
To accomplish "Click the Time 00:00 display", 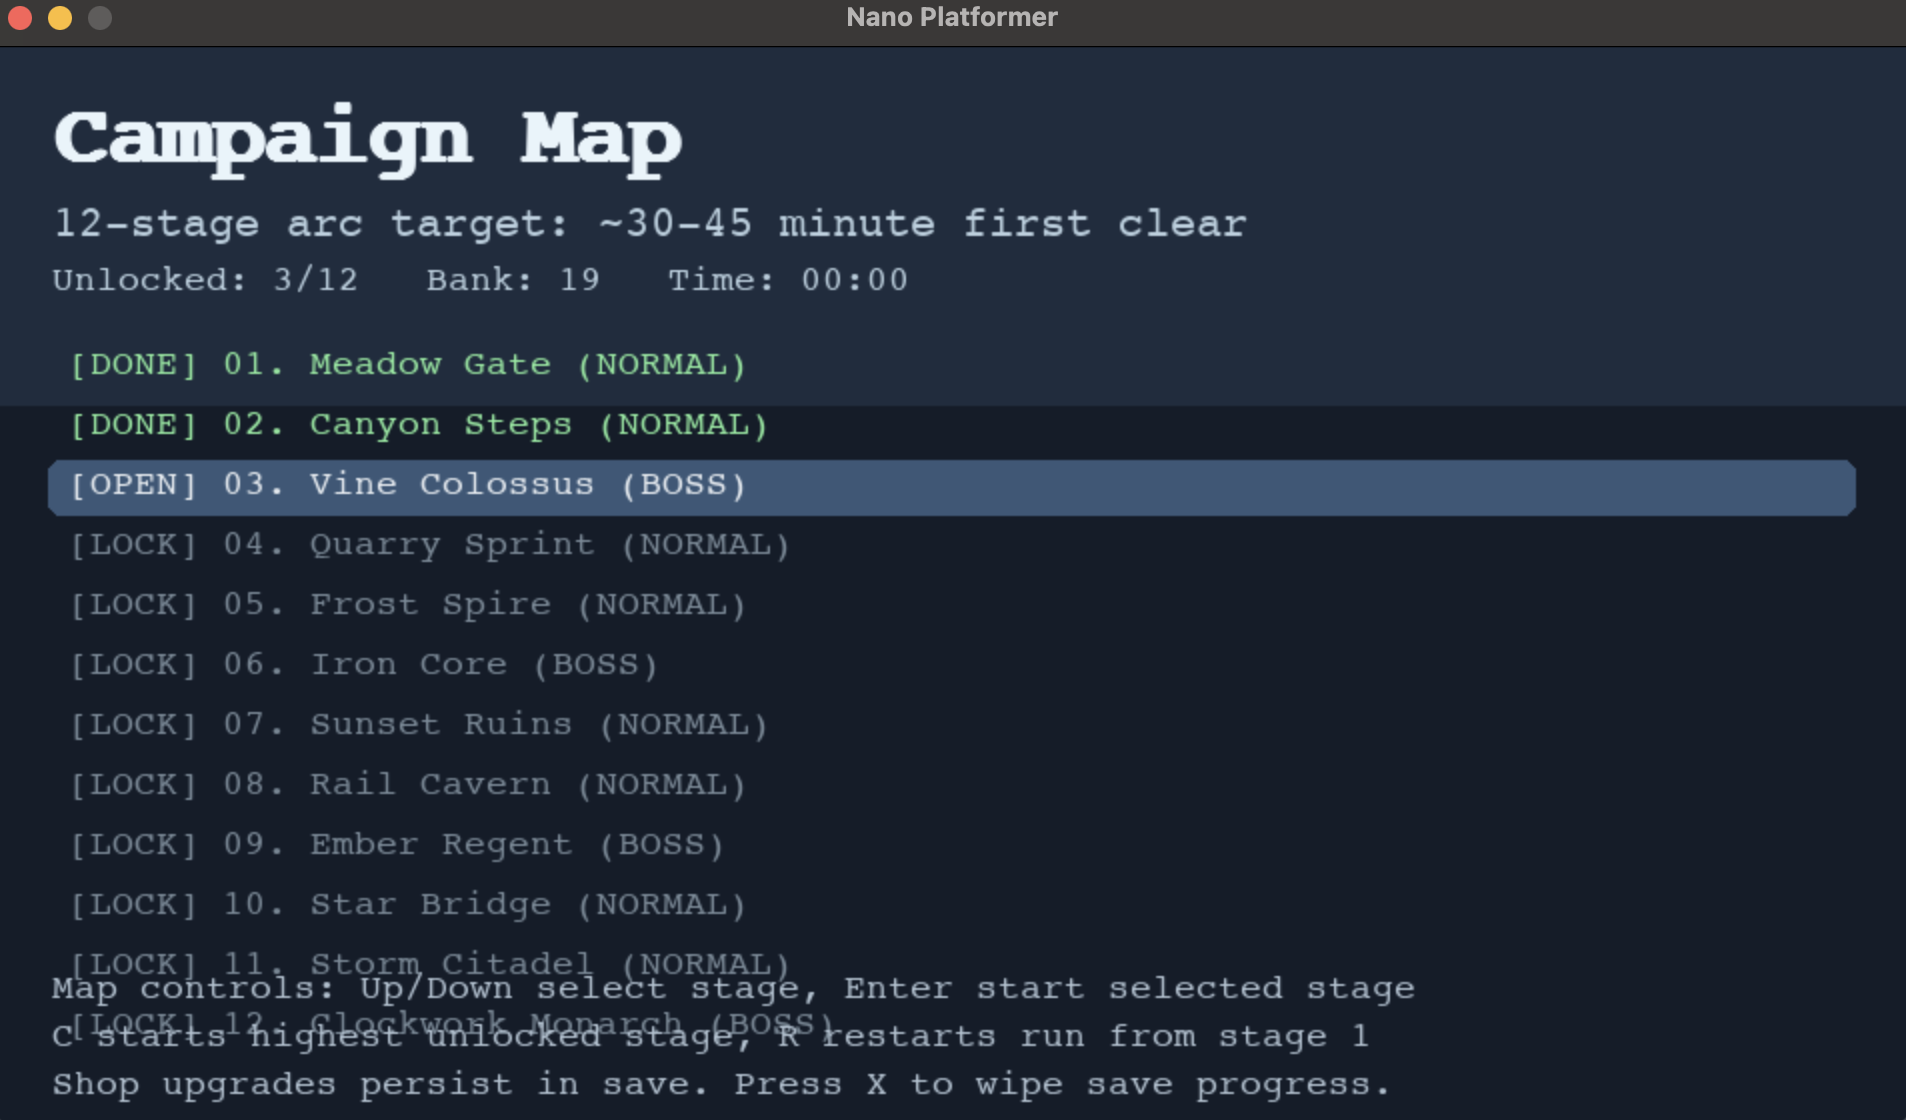I will coord(788,280).
